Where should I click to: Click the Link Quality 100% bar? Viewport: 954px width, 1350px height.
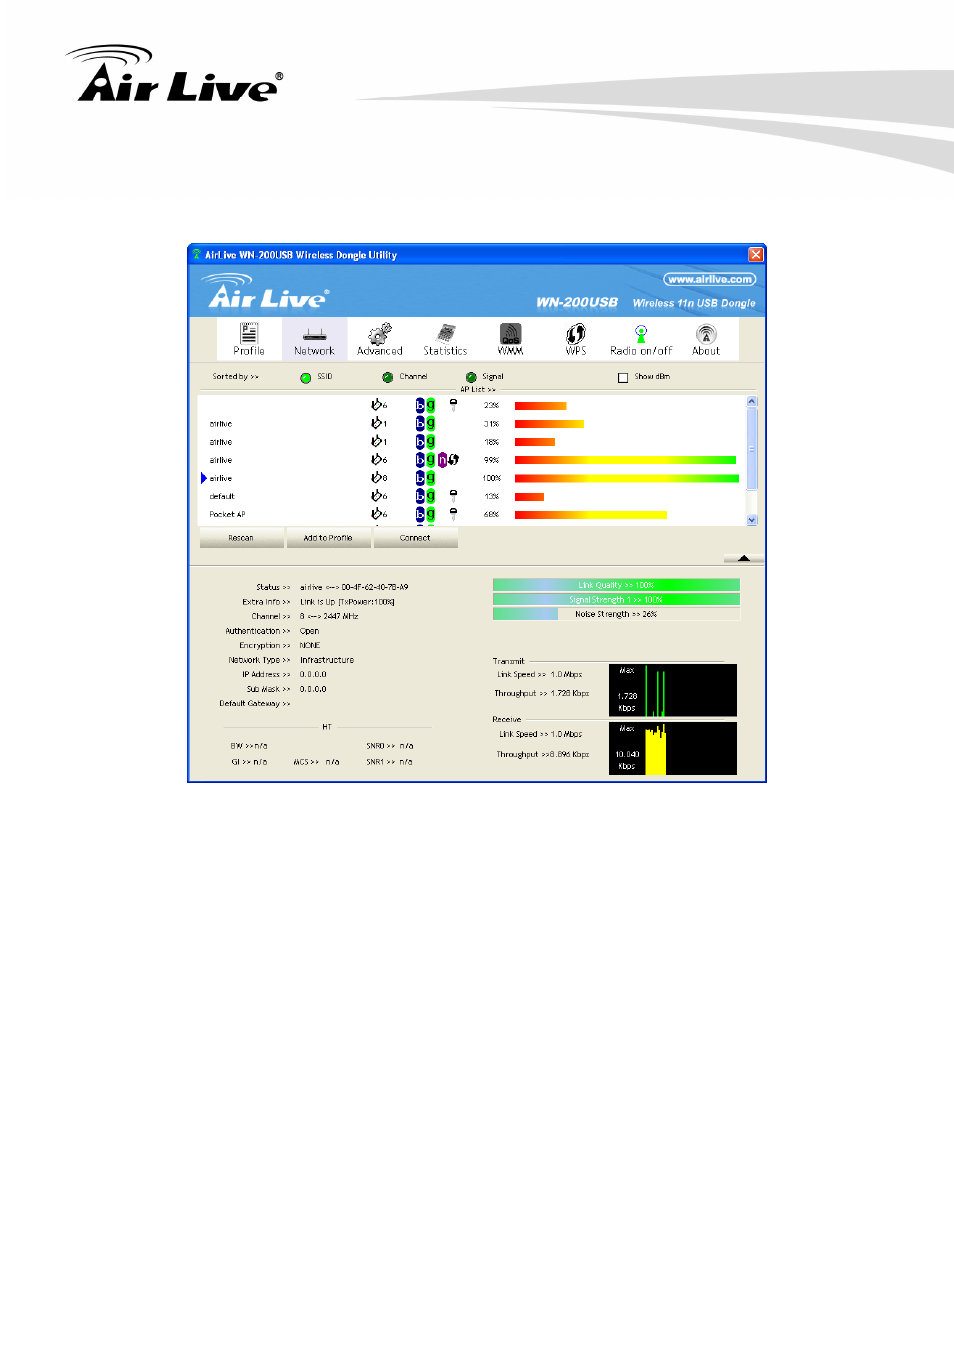pos(616,585)
